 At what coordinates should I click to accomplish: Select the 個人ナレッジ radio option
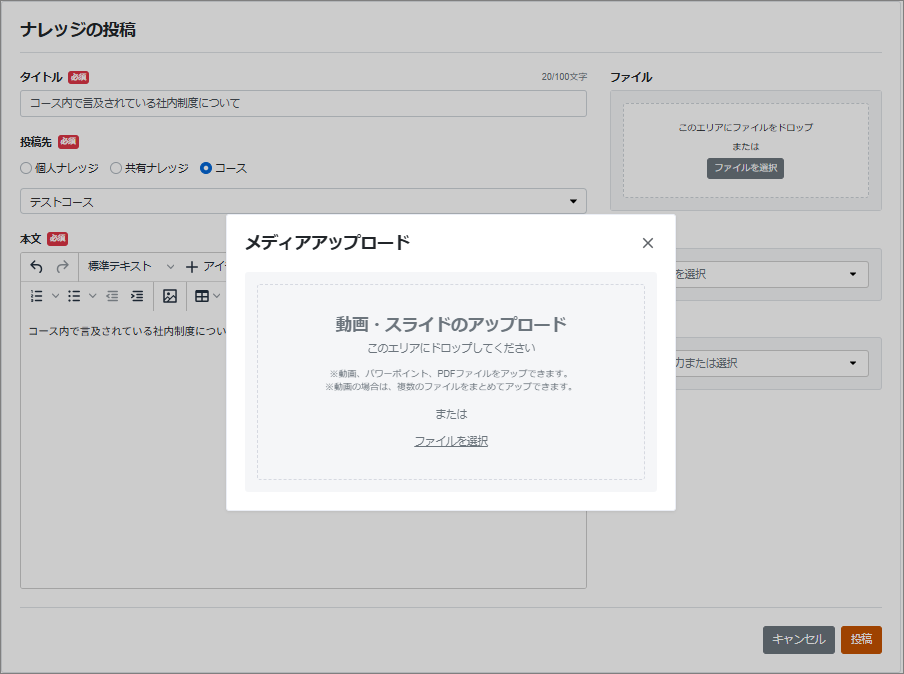27,168
